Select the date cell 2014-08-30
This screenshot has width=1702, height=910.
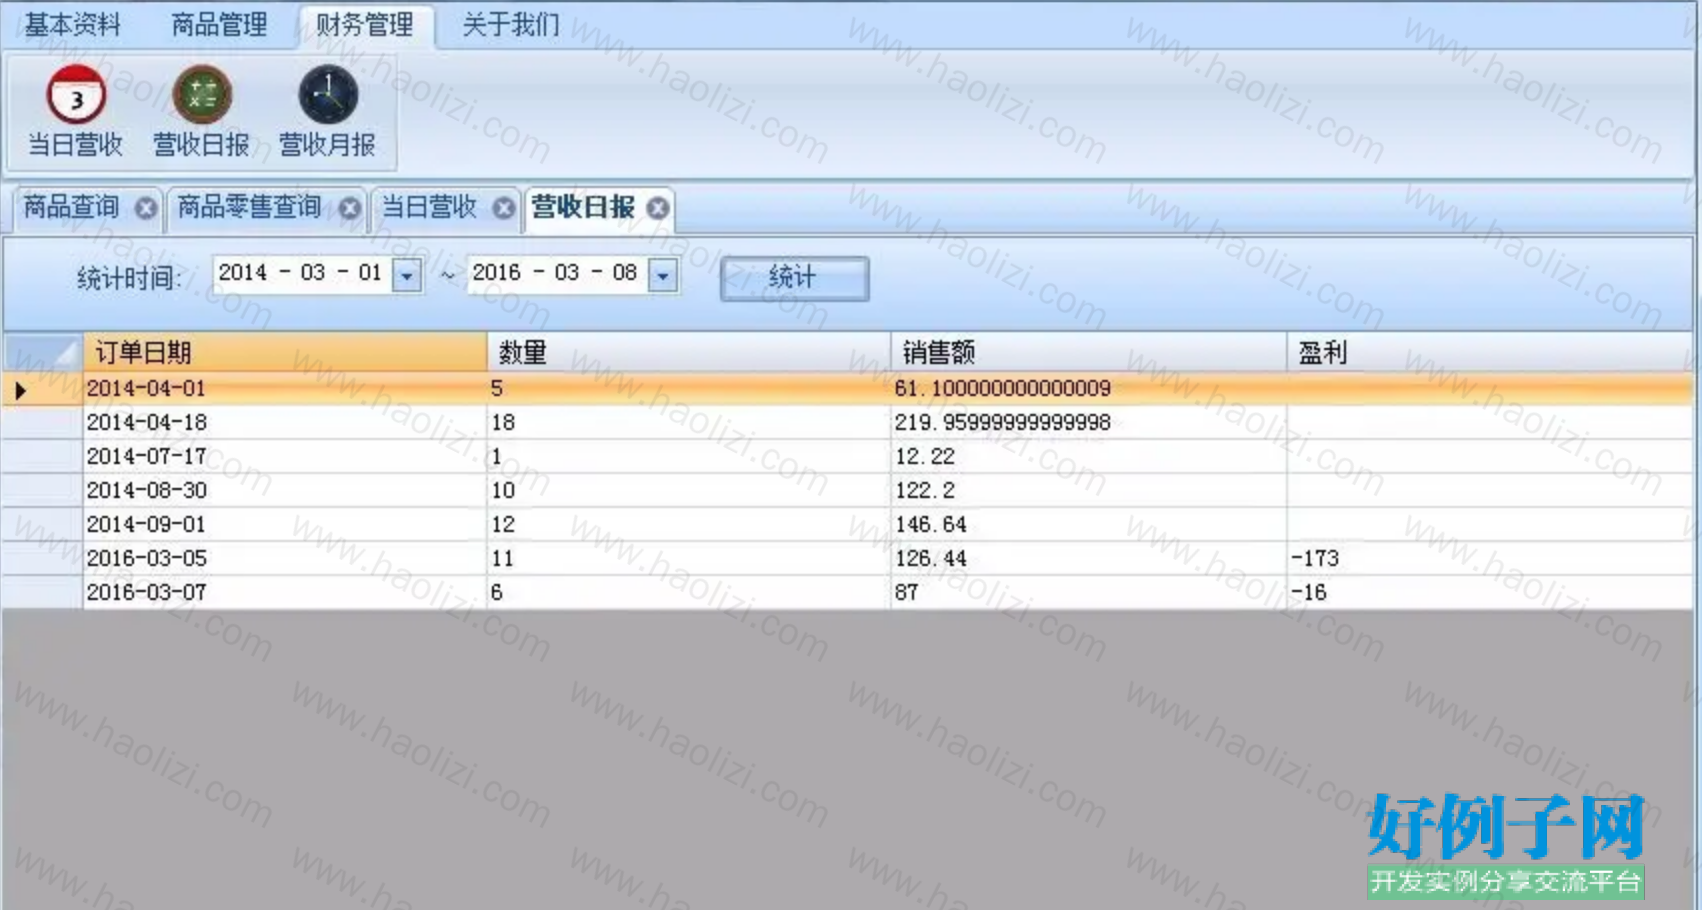coord(285,490)
